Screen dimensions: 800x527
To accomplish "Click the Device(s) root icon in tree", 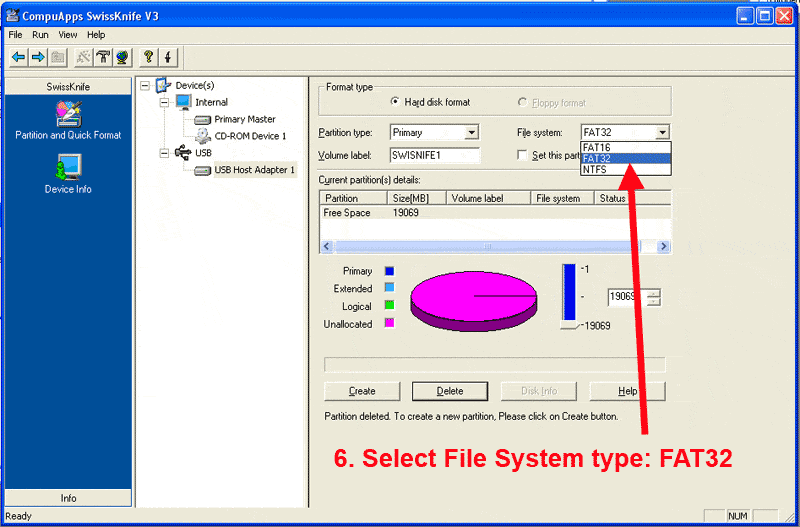I will [163, 85].
